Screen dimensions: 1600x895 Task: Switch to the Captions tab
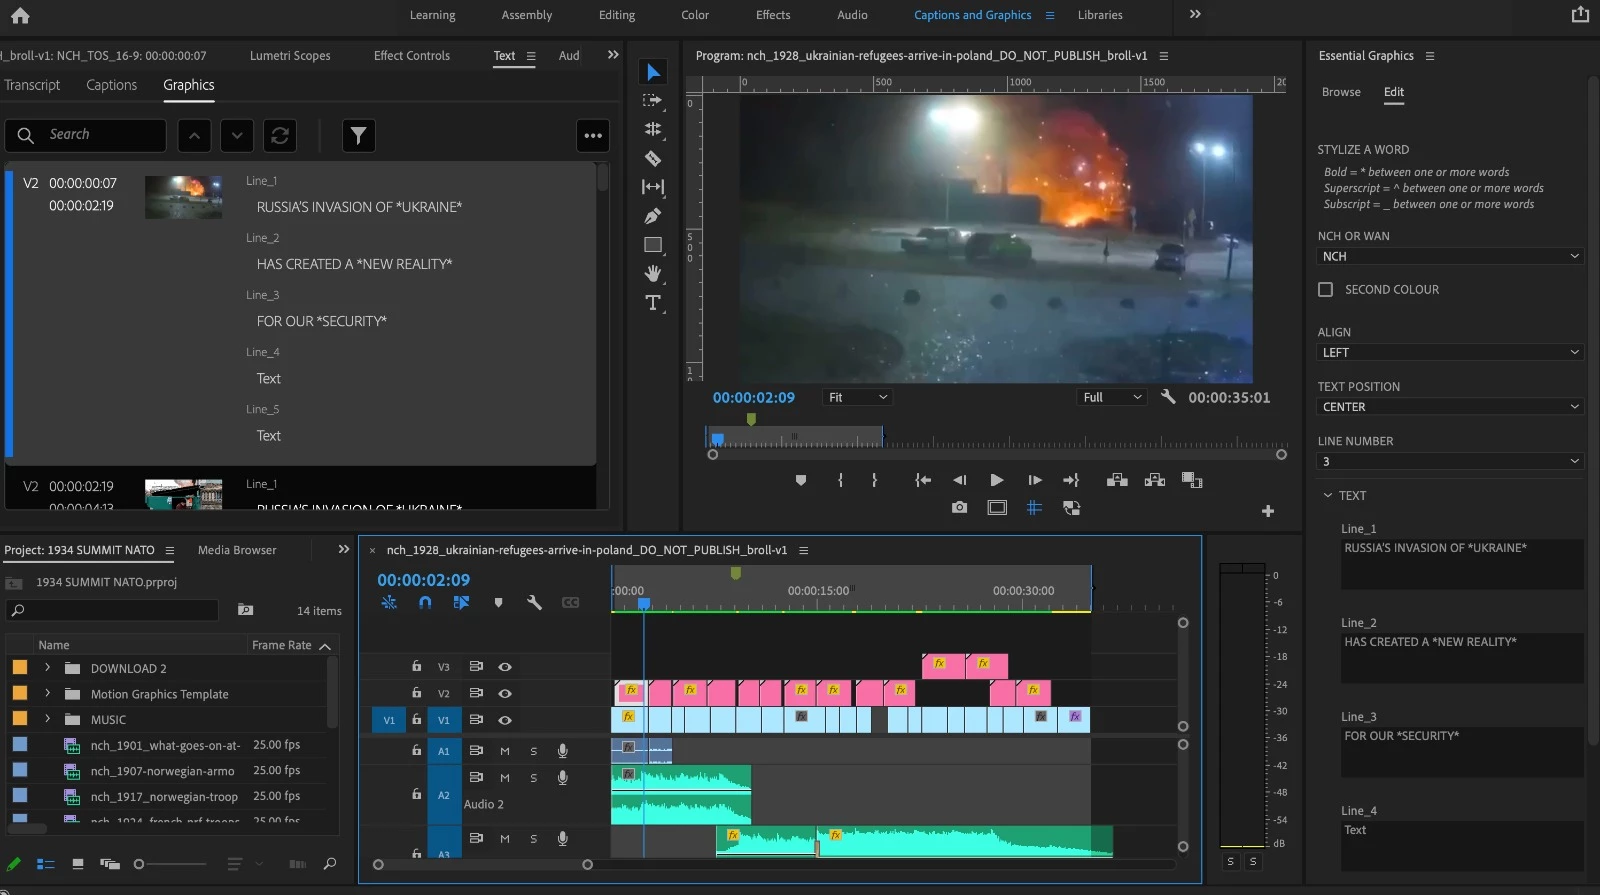(111, 85)
